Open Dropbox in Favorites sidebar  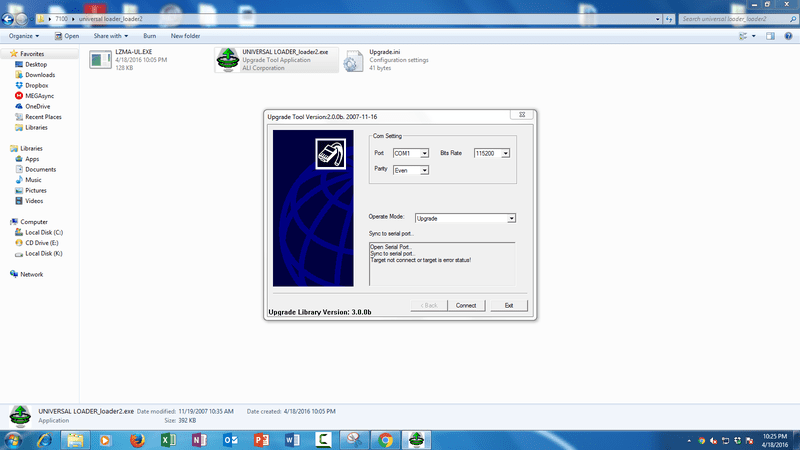click(x=36, y=85)
